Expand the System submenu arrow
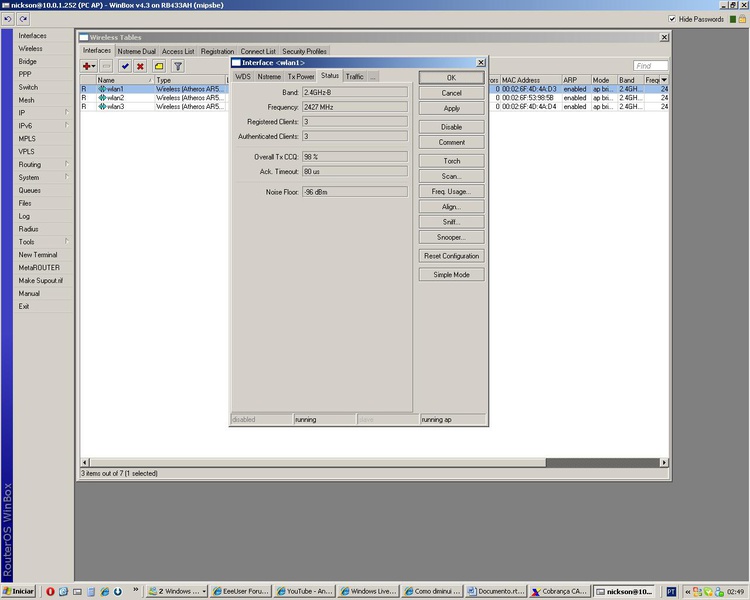Viewport: 750px width, 600px height. point(66,177)
